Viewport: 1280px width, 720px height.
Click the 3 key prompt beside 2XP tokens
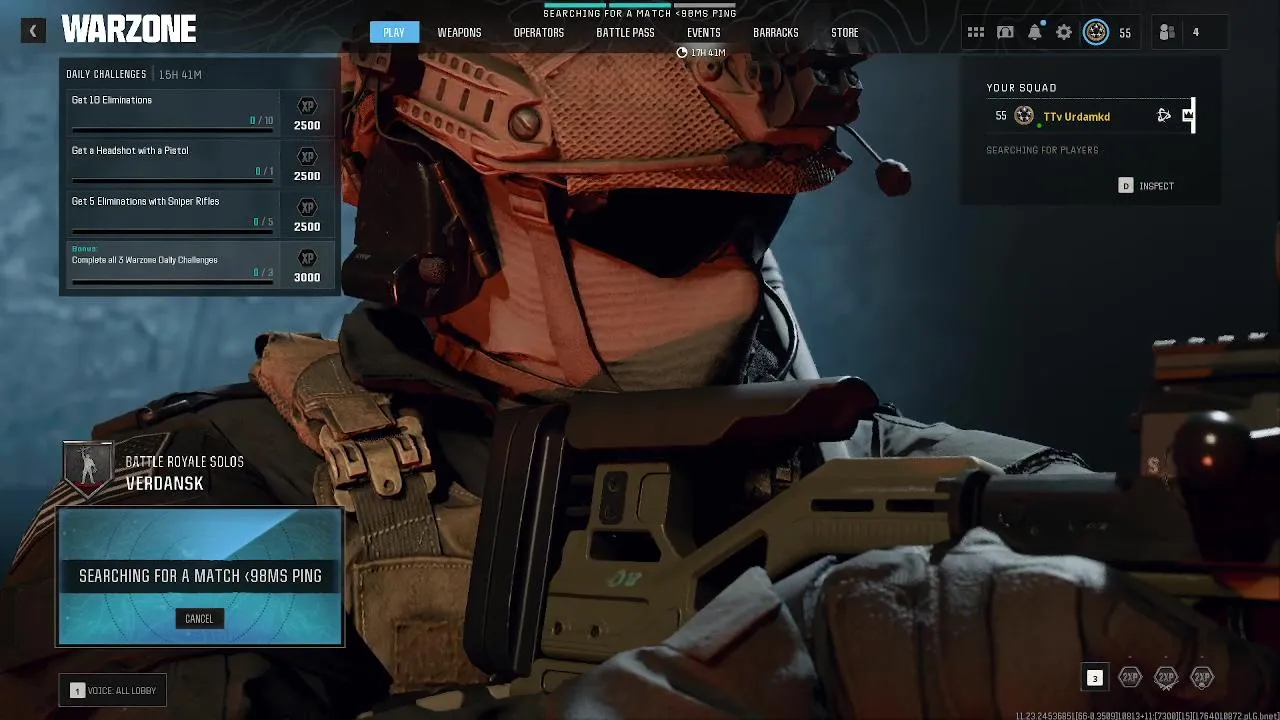click(1094, 678)
